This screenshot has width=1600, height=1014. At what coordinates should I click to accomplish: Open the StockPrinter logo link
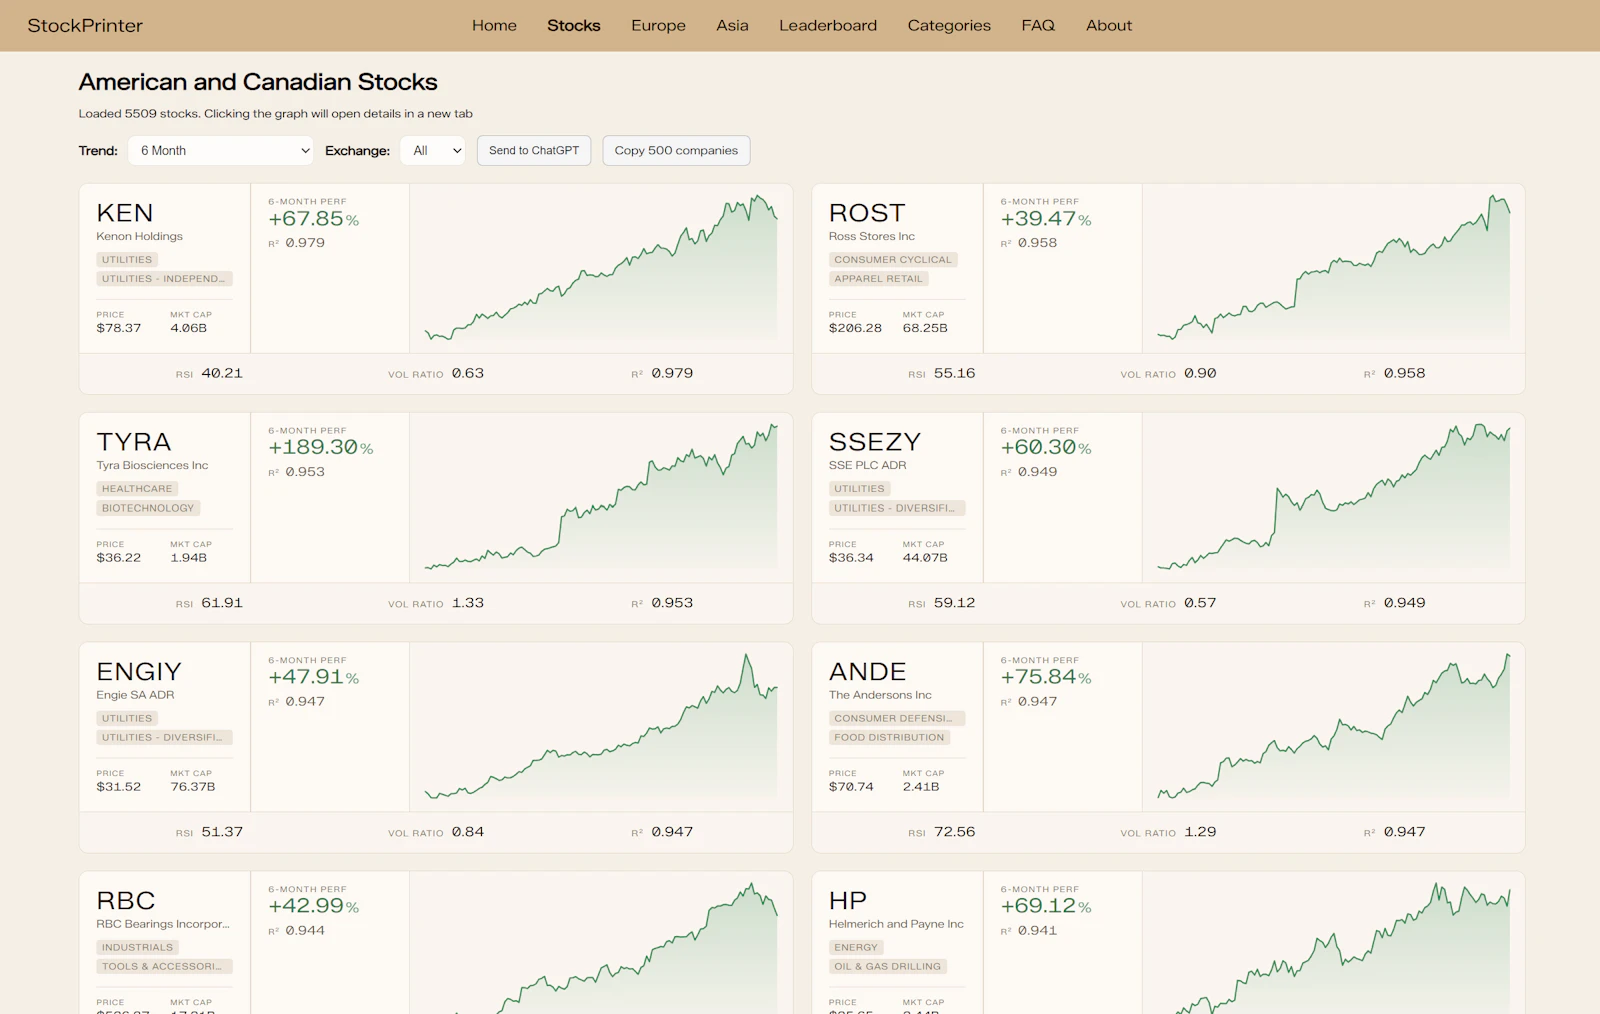(x=85, y=26)
